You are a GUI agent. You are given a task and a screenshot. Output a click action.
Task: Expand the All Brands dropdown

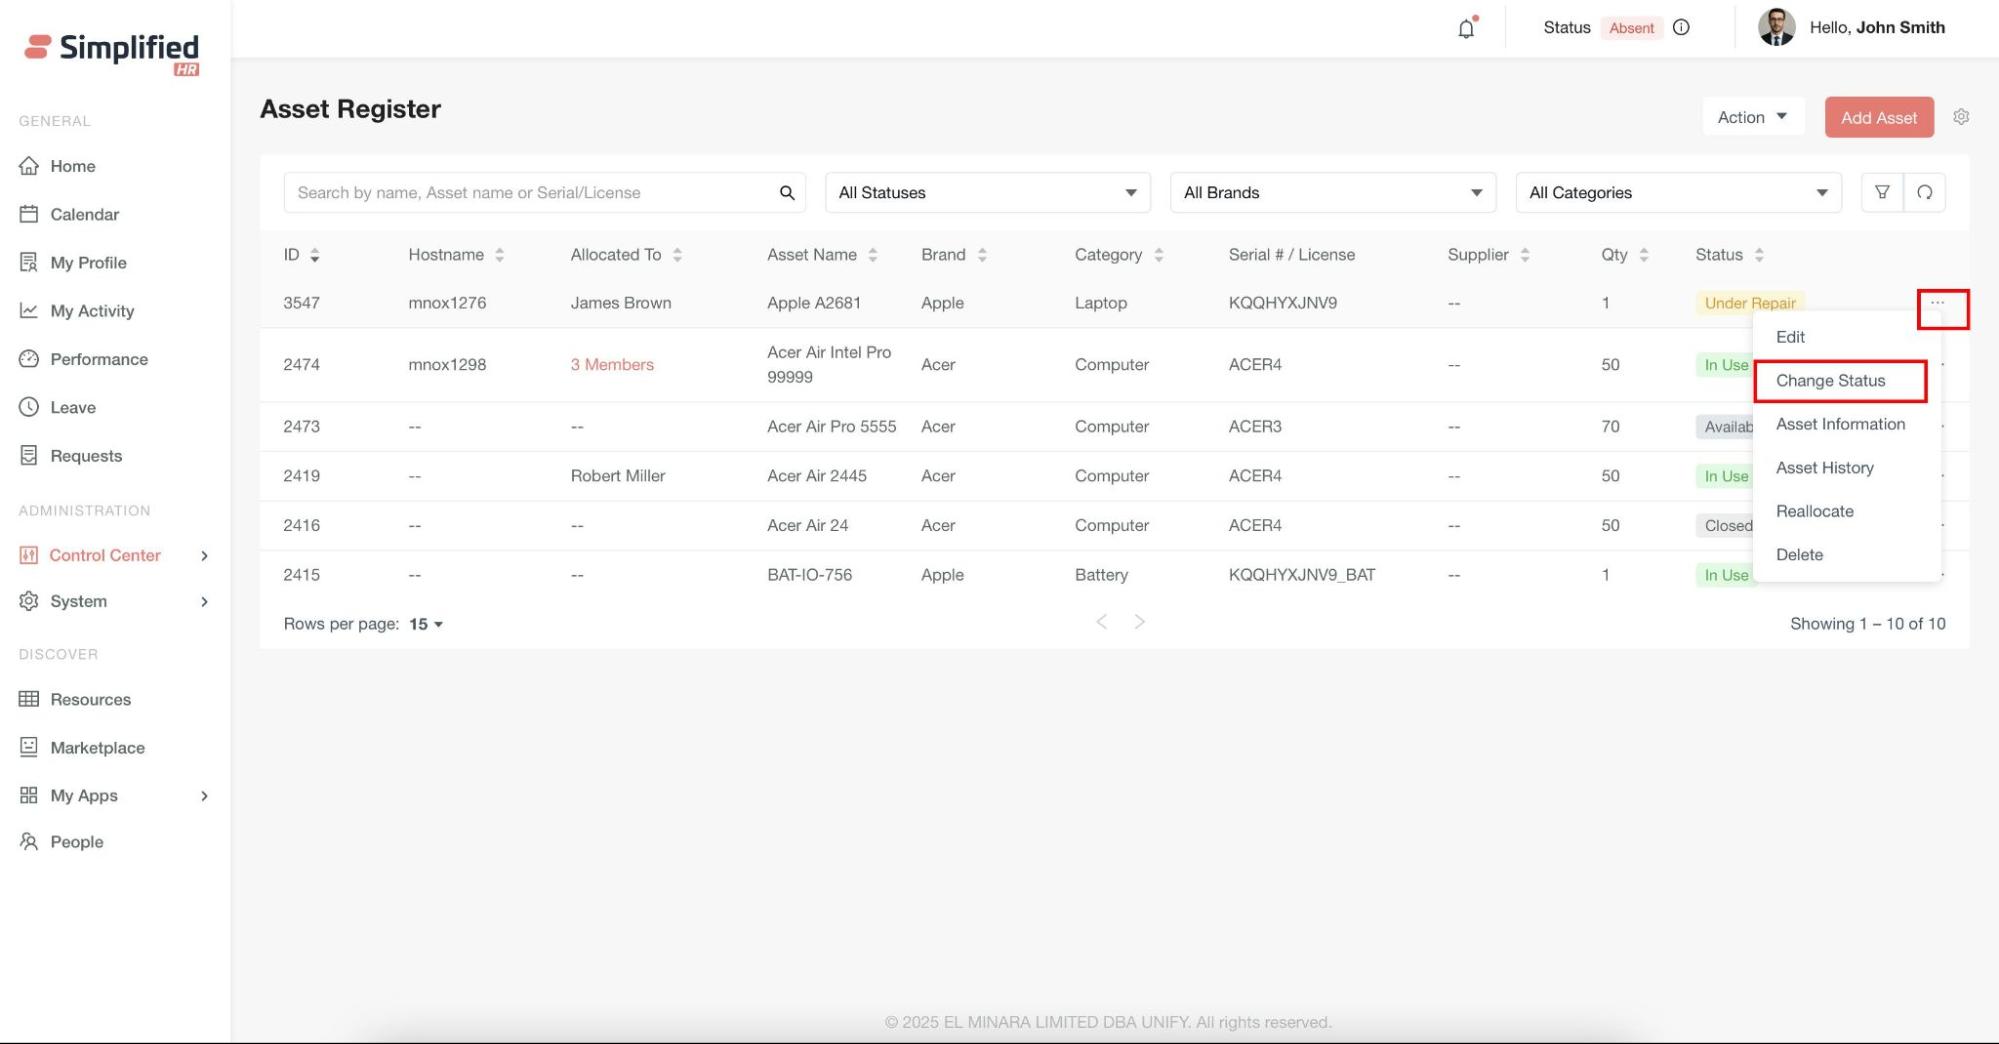[x=1332, y=193]
